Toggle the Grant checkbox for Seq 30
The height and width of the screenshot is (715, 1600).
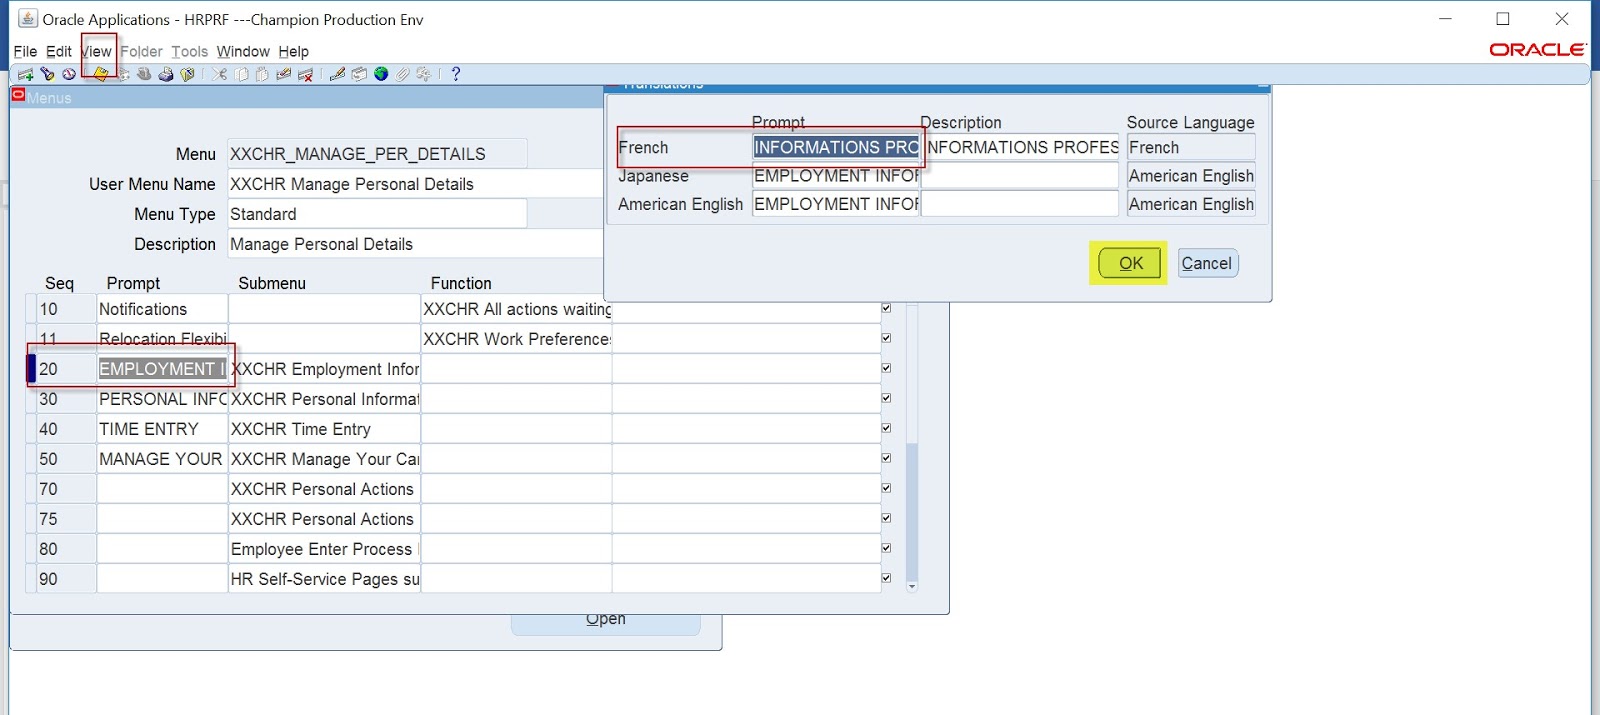886,398
